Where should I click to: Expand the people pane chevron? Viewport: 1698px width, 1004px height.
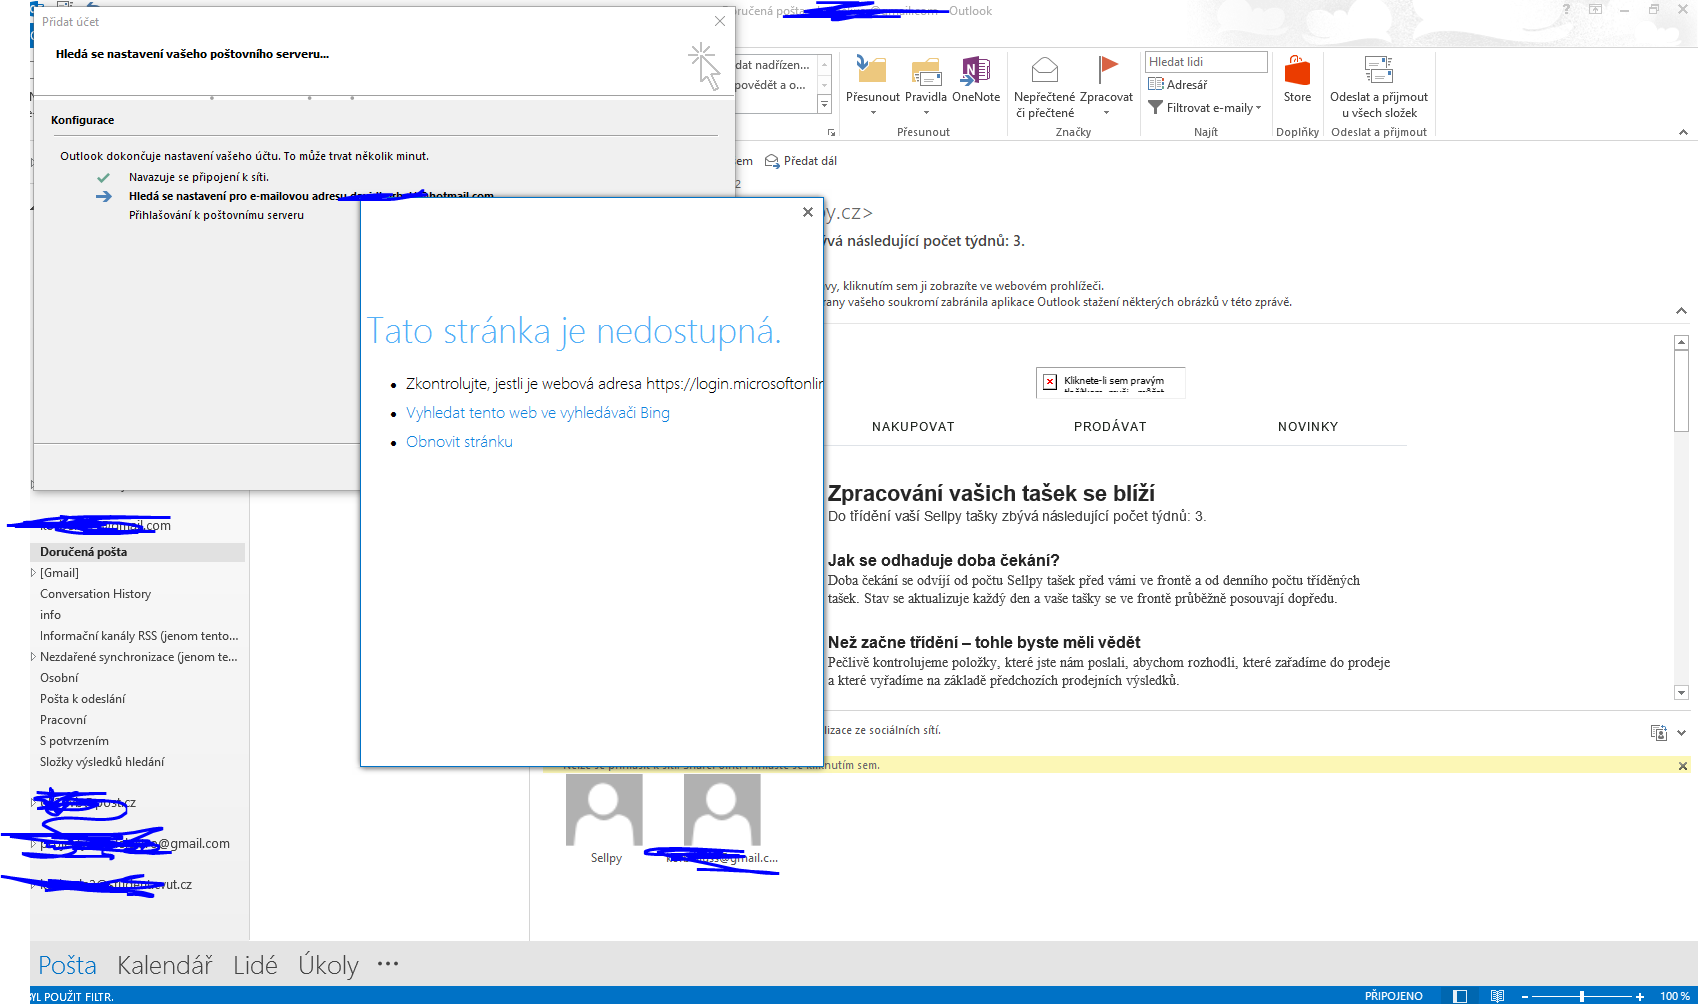(1682, 732)
